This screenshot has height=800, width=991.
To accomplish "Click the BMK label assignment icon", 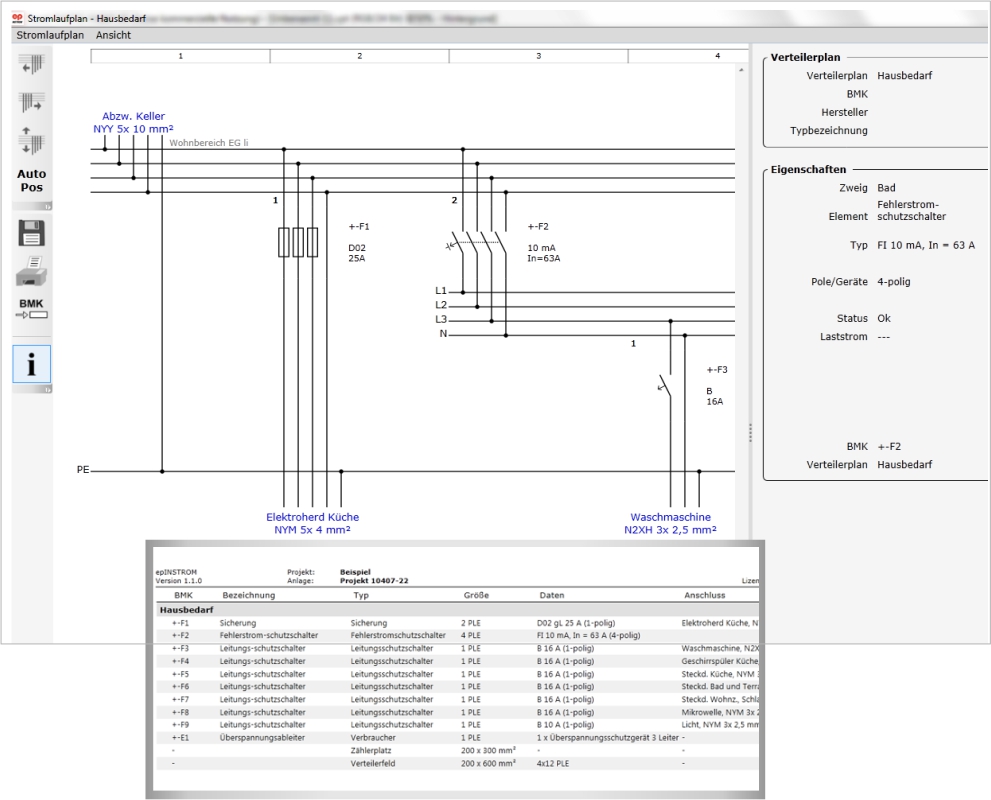I will [x=32, y=308].
